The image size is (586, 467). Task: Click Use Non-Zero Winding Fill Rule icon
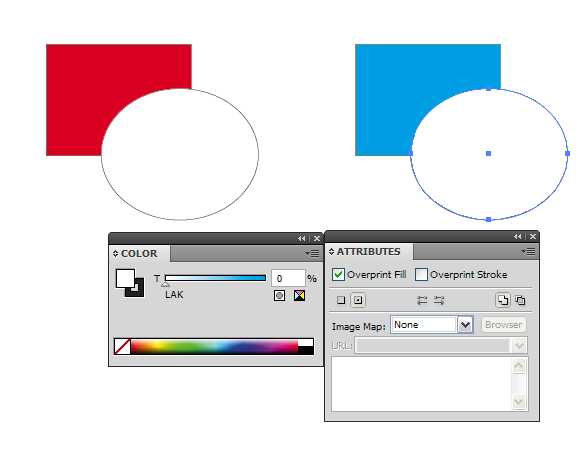point(503,300)
